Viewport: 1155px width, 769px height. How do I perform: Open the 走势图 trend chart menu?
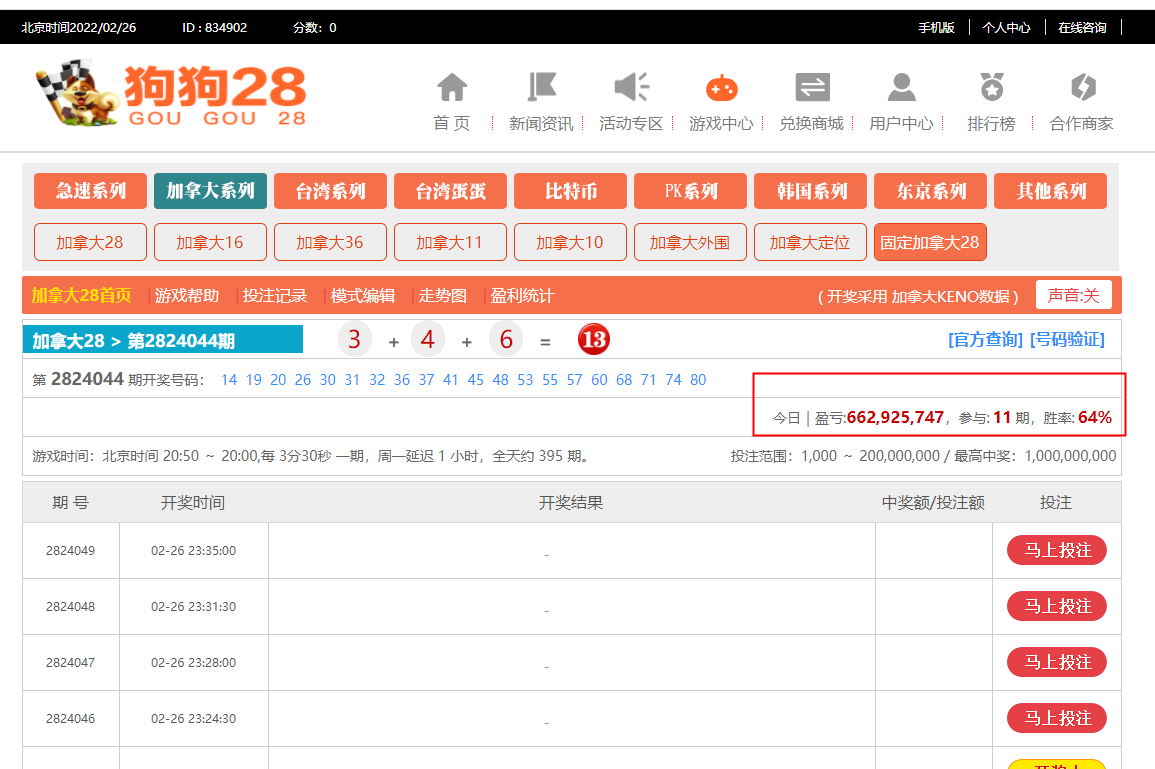tap(442, 296)
